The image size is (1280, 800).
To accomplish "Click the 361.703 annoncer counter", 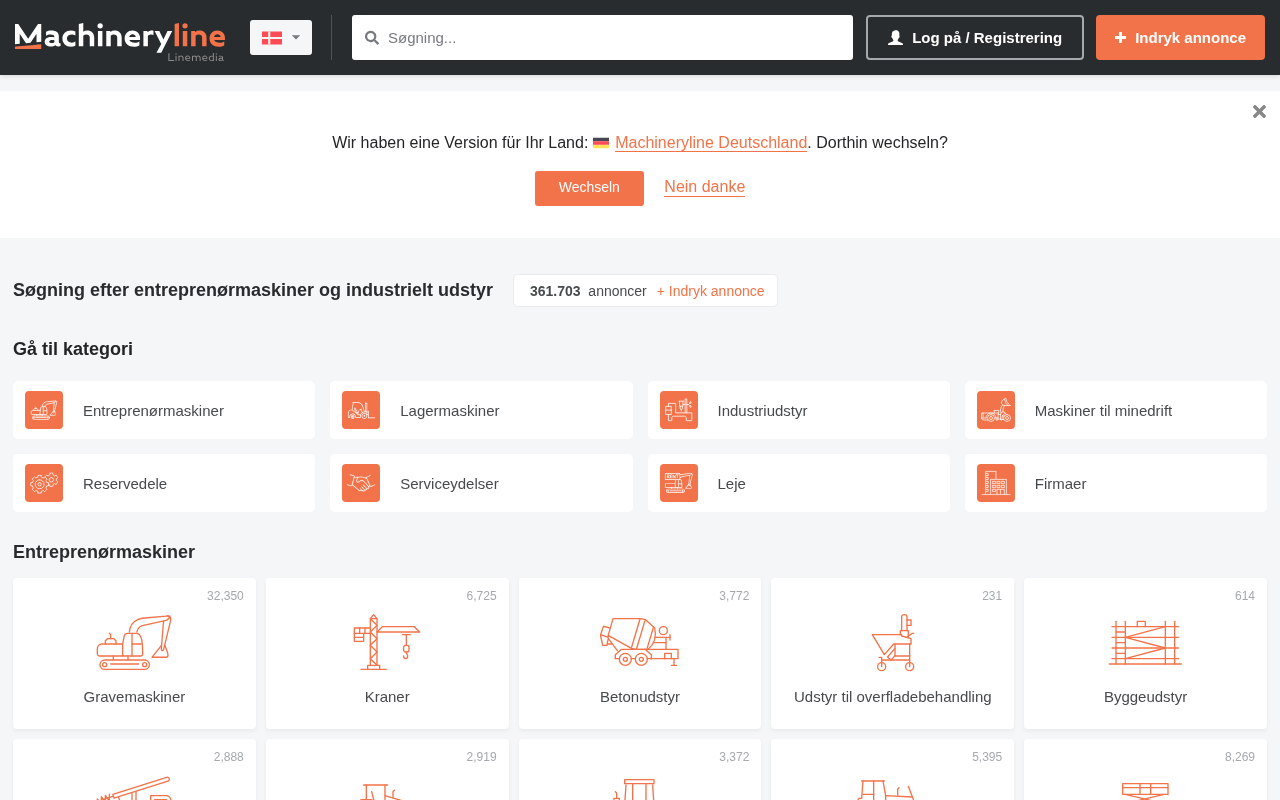I will pos(588,291).
